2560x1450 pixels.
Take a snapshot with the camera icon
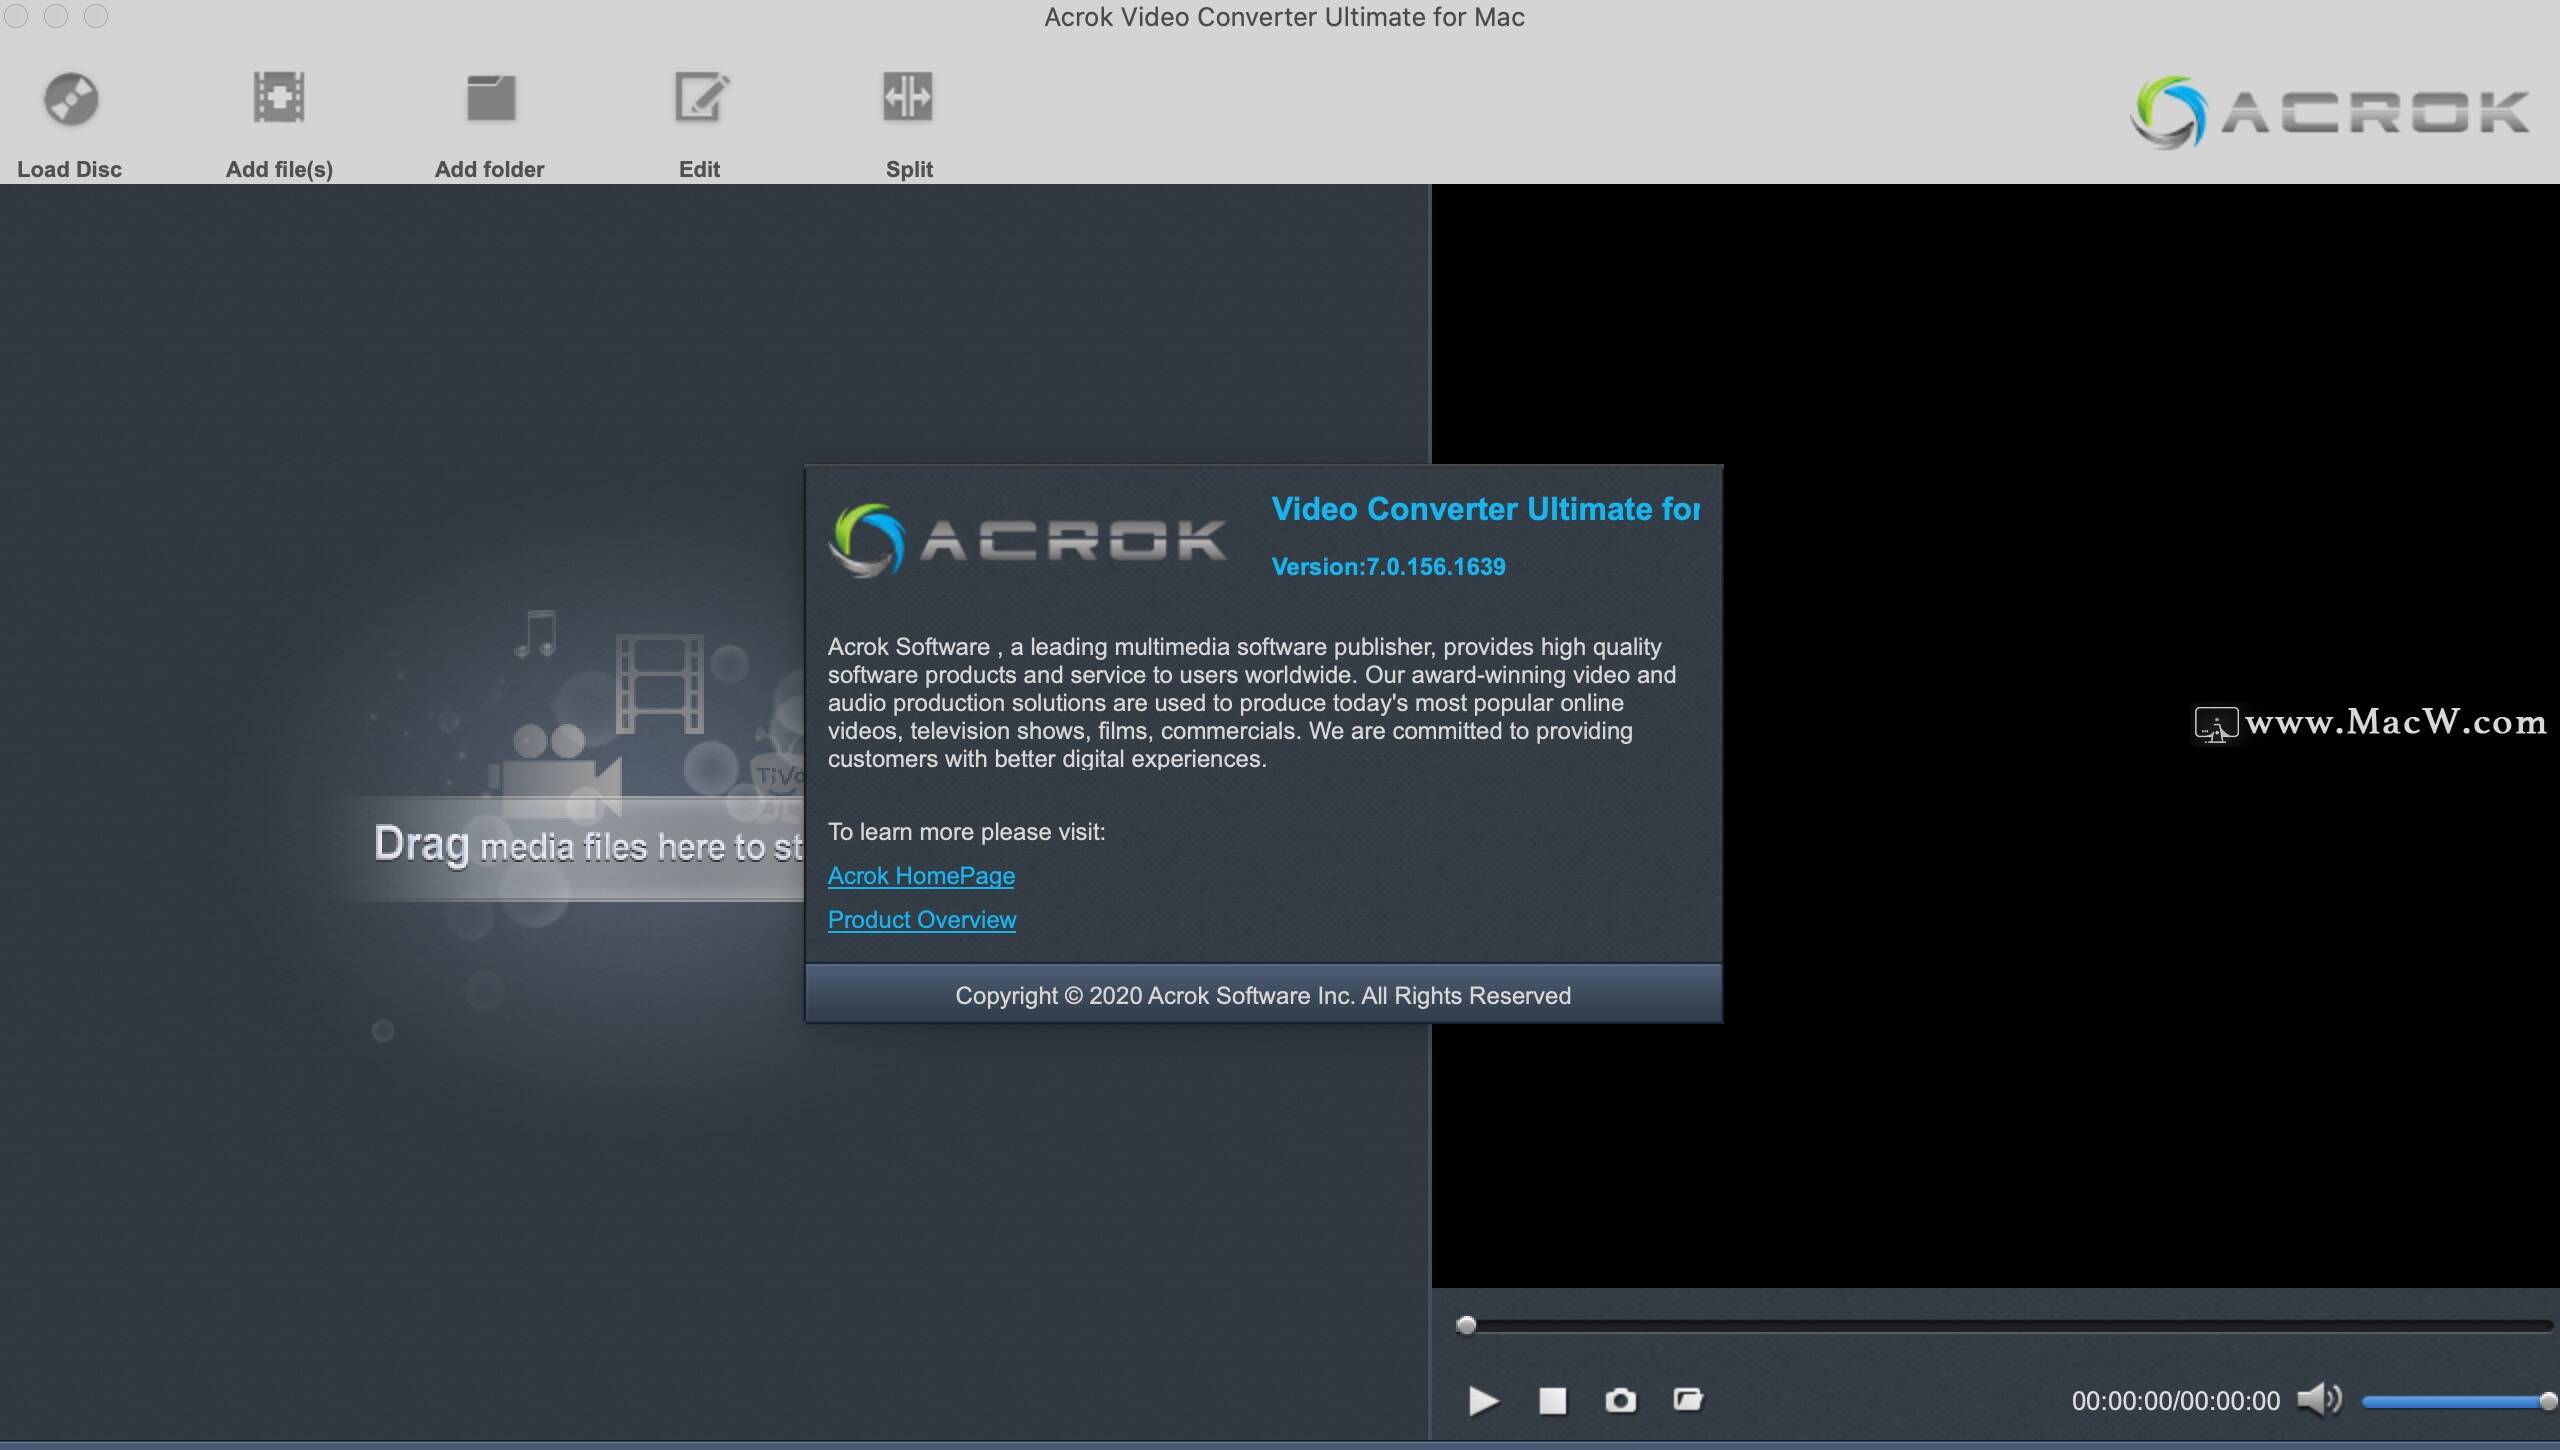[1620, 1400]
